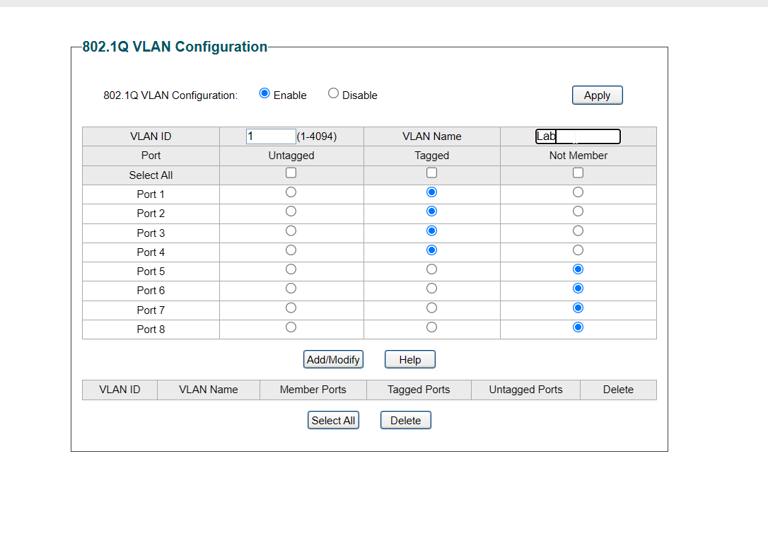The image size is (768, 536).
Task: Click the Port 8 row label
Action: tap(150, 329)
